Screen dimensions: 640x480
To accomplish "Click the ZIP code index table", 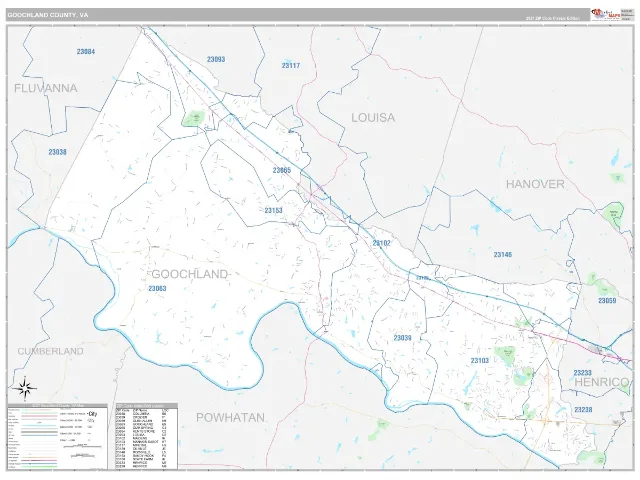I will coord(147,436).
